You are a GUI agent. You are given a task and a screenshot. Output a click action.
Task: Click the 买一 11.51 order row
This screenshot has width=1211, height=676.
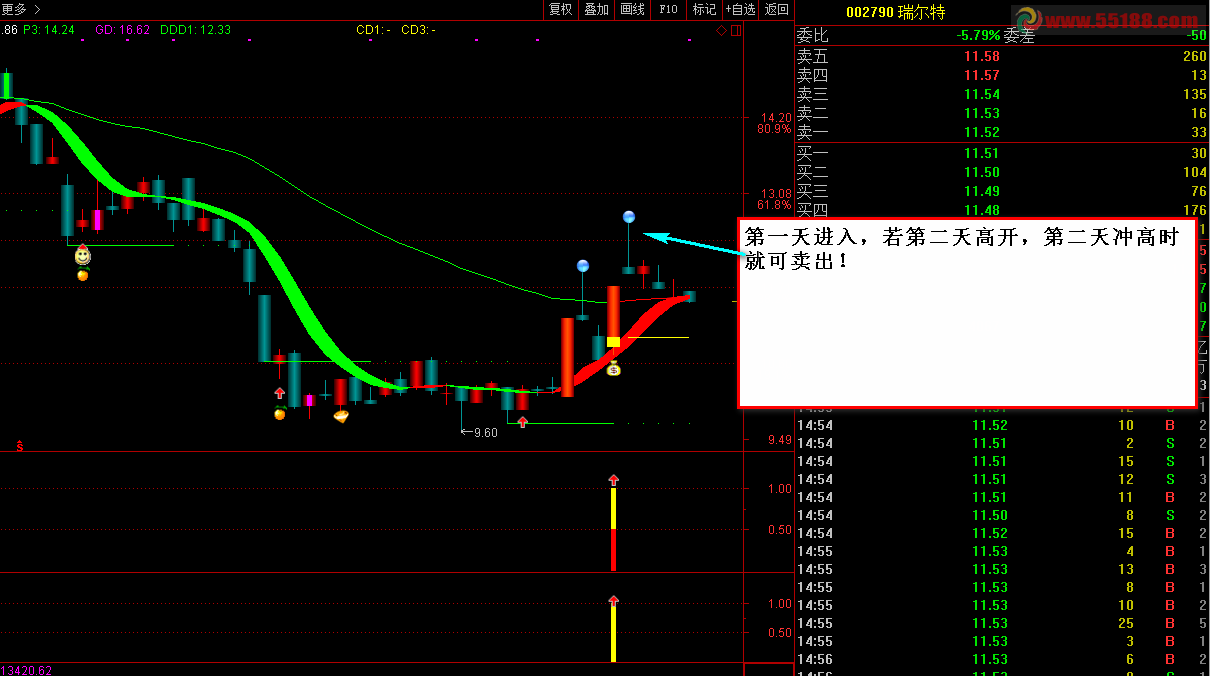(x=1002, y=153)
